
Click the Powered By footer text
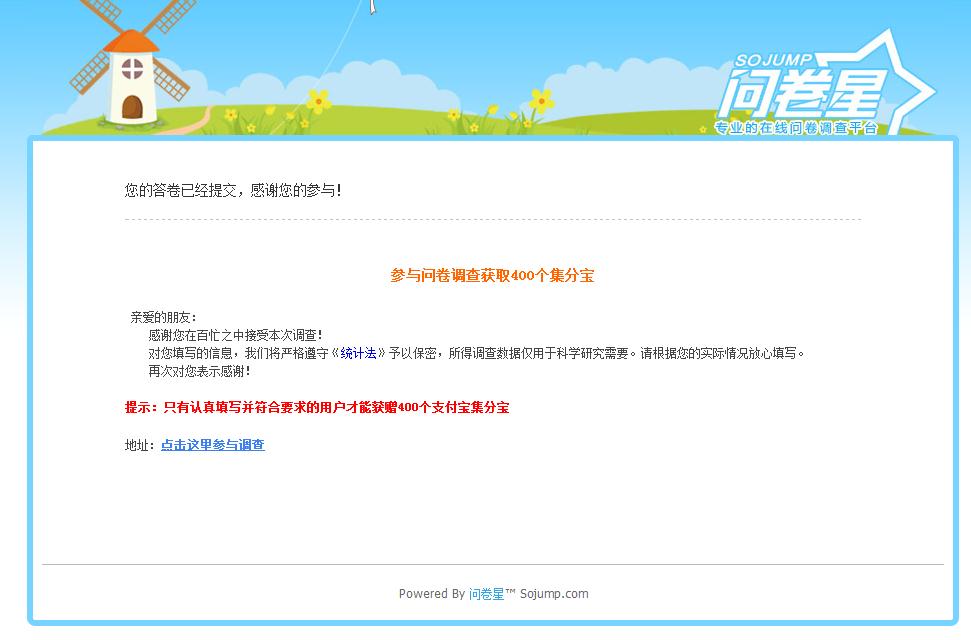pyautogui.click(x=431, y=594)
